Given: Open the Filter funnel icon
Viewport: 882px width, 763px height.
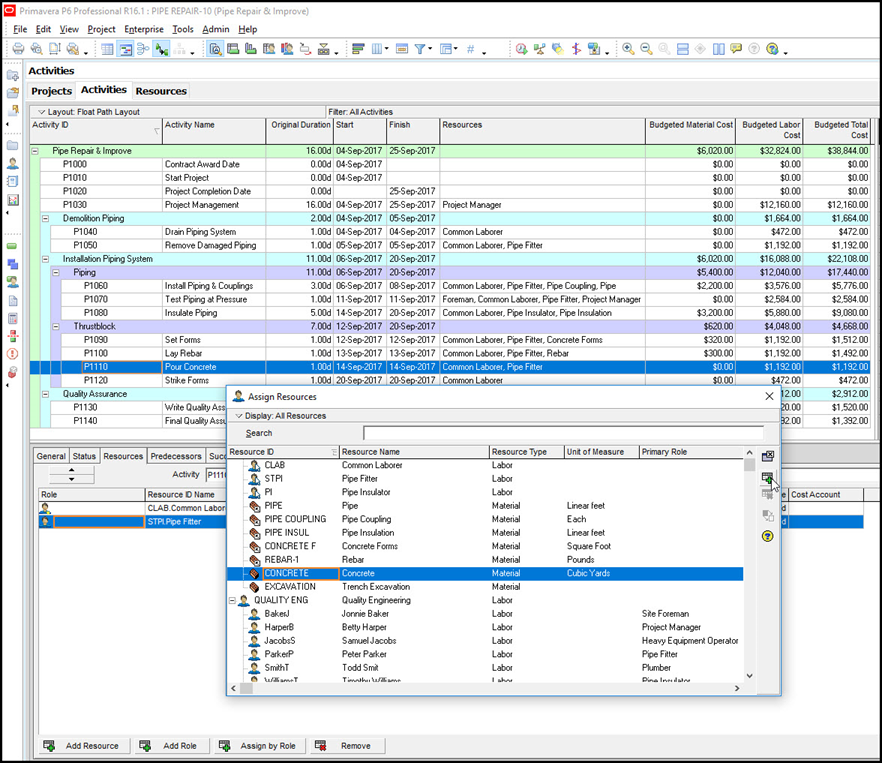Looking at the screenshot, I should pos(420,49).
